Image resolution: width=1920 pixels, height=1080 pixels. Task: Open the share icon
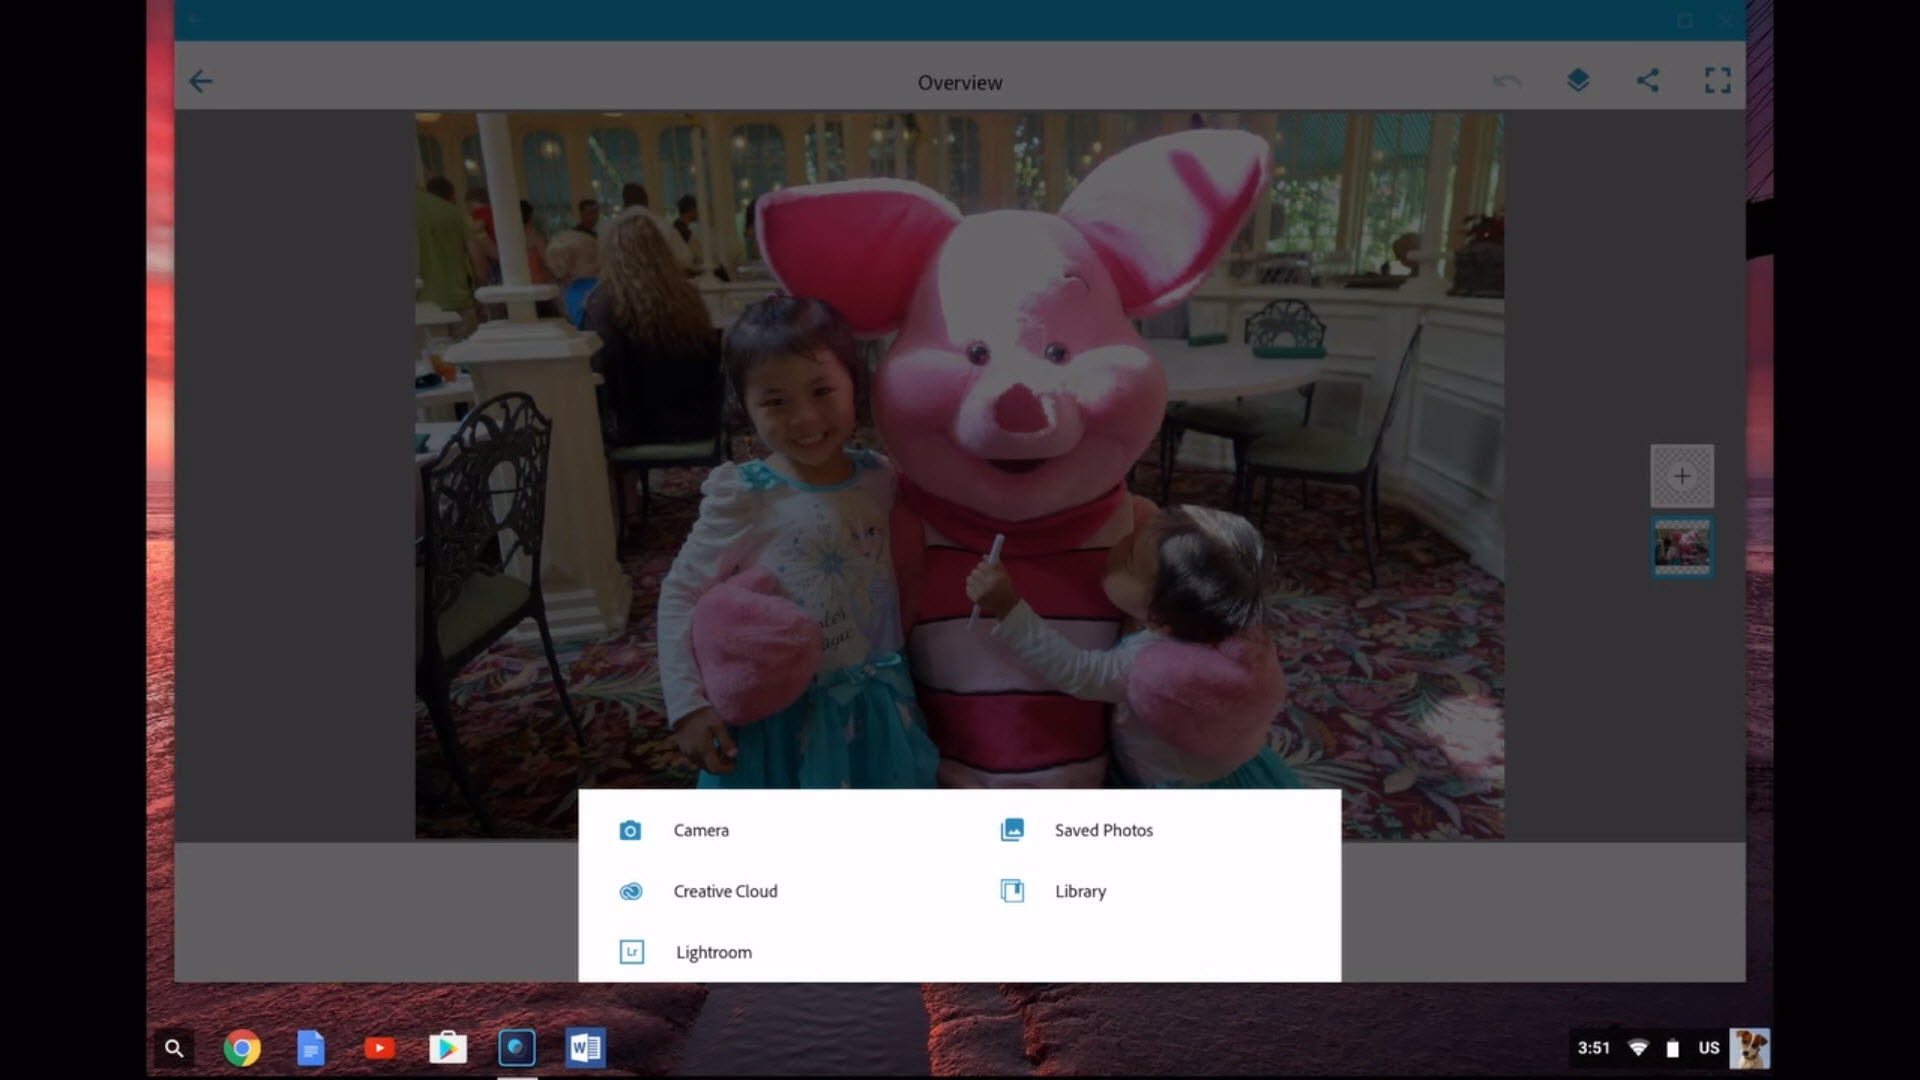1648,80
